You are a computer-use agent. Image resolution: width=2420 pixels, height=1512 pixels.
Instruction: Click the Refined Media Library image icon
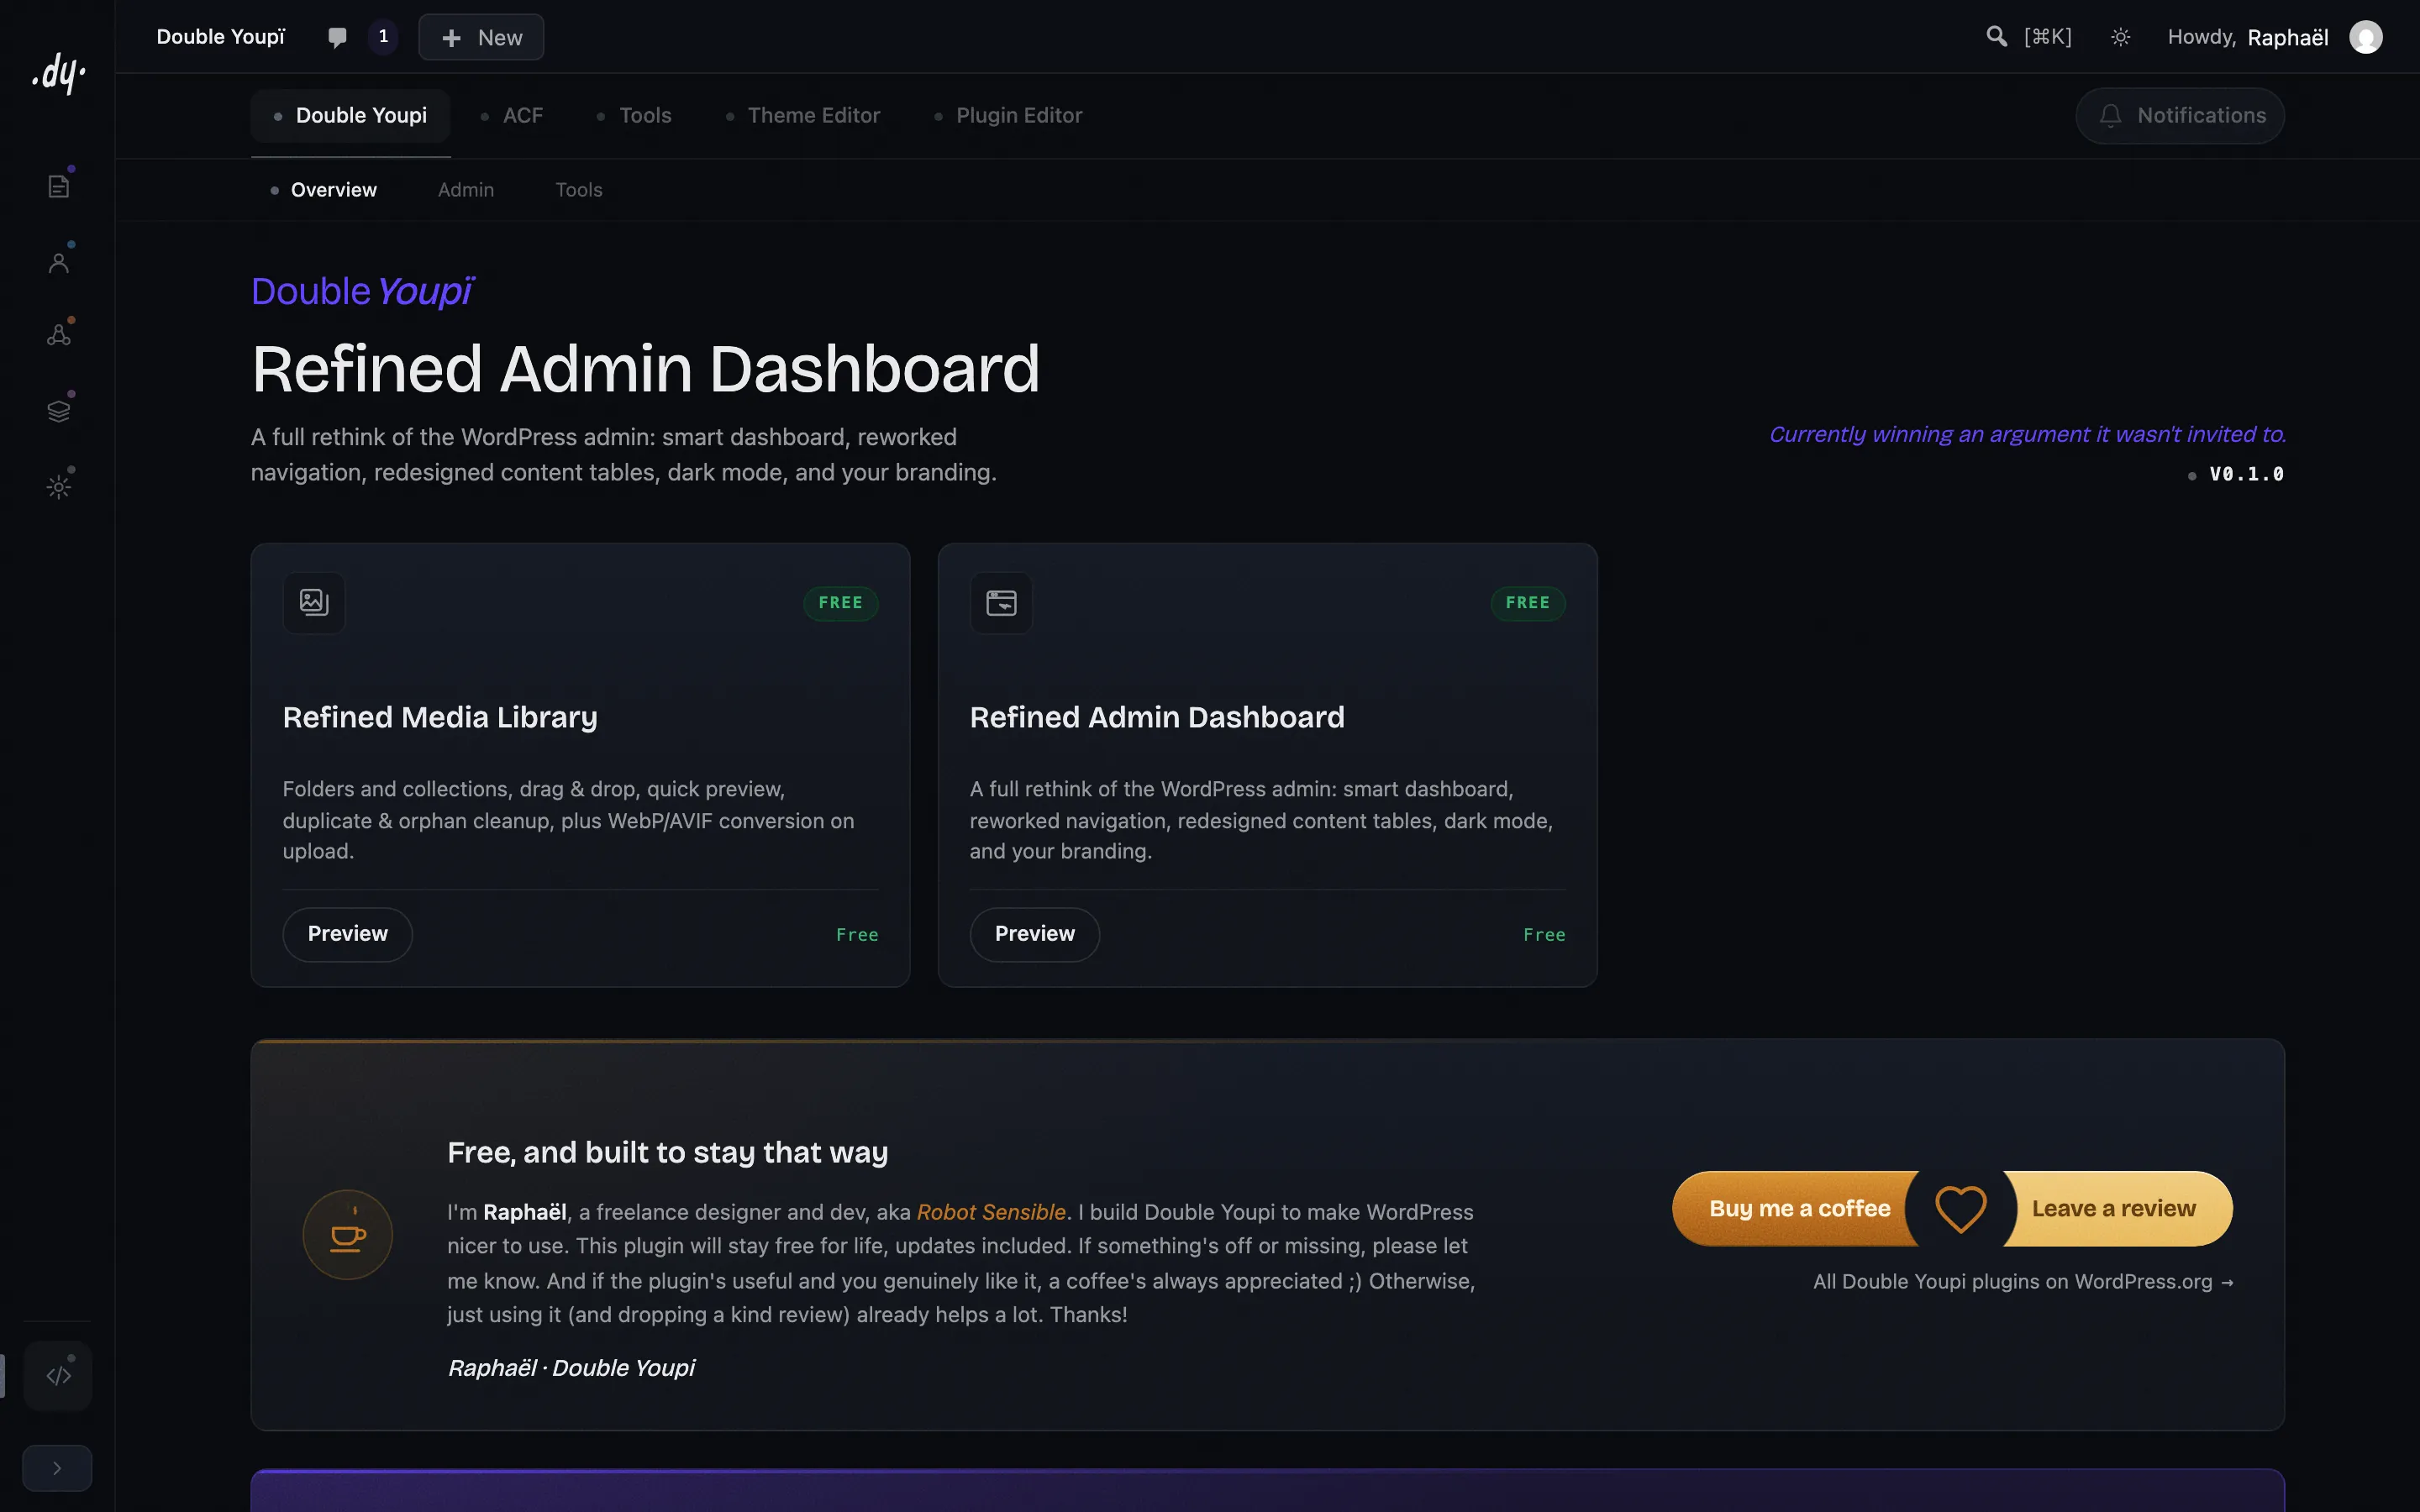click(314, 602)
